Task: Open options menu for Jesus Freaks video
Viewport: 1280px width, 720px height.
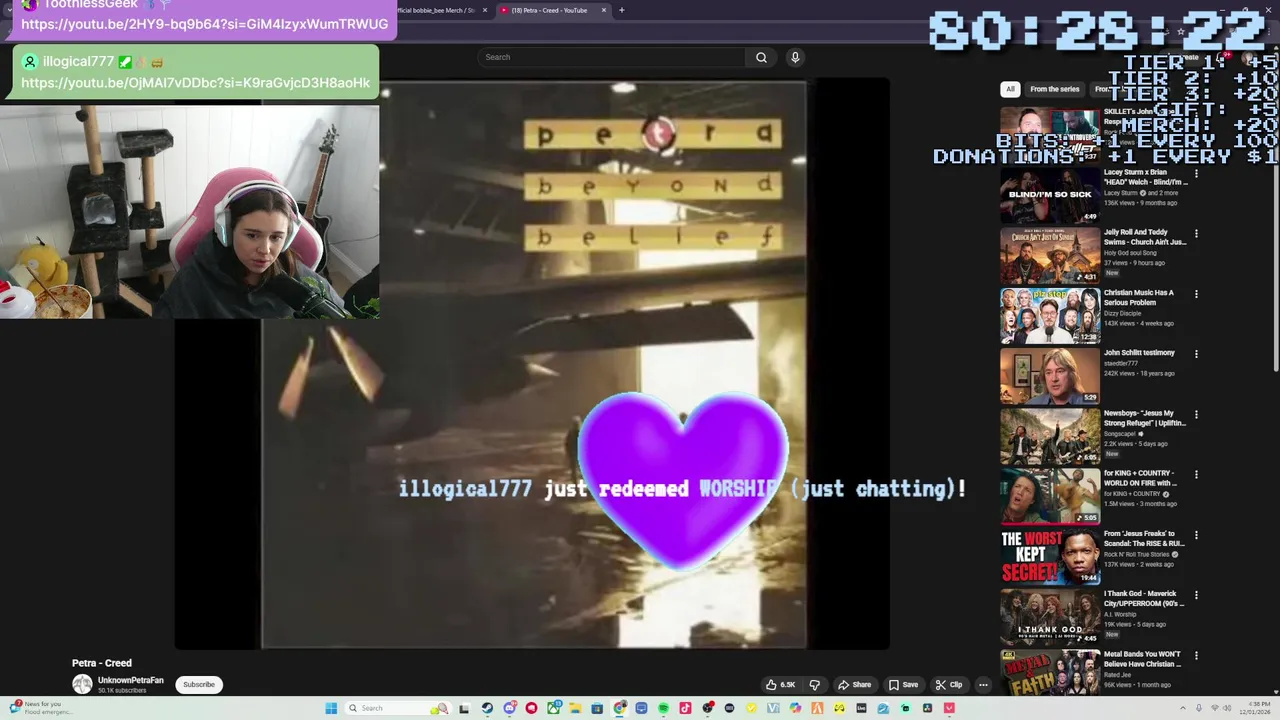Action: [x=1196, y=535]
